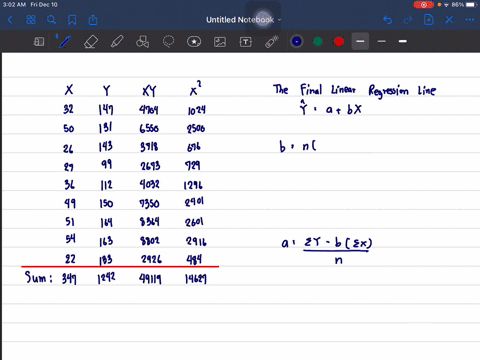Undo the last stroke
The height and width of the screenshot is (360, 480).
(388, 20)
